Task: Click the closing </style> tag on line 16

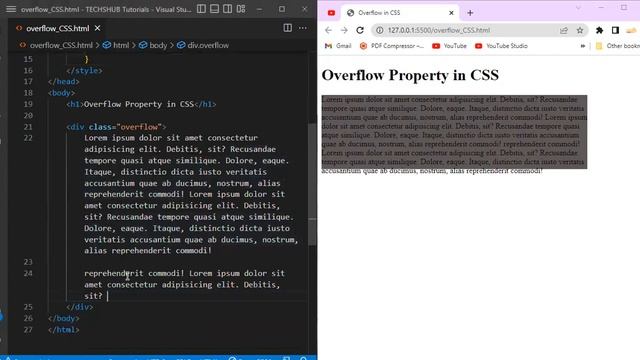Action: click(x=84, y=70)
